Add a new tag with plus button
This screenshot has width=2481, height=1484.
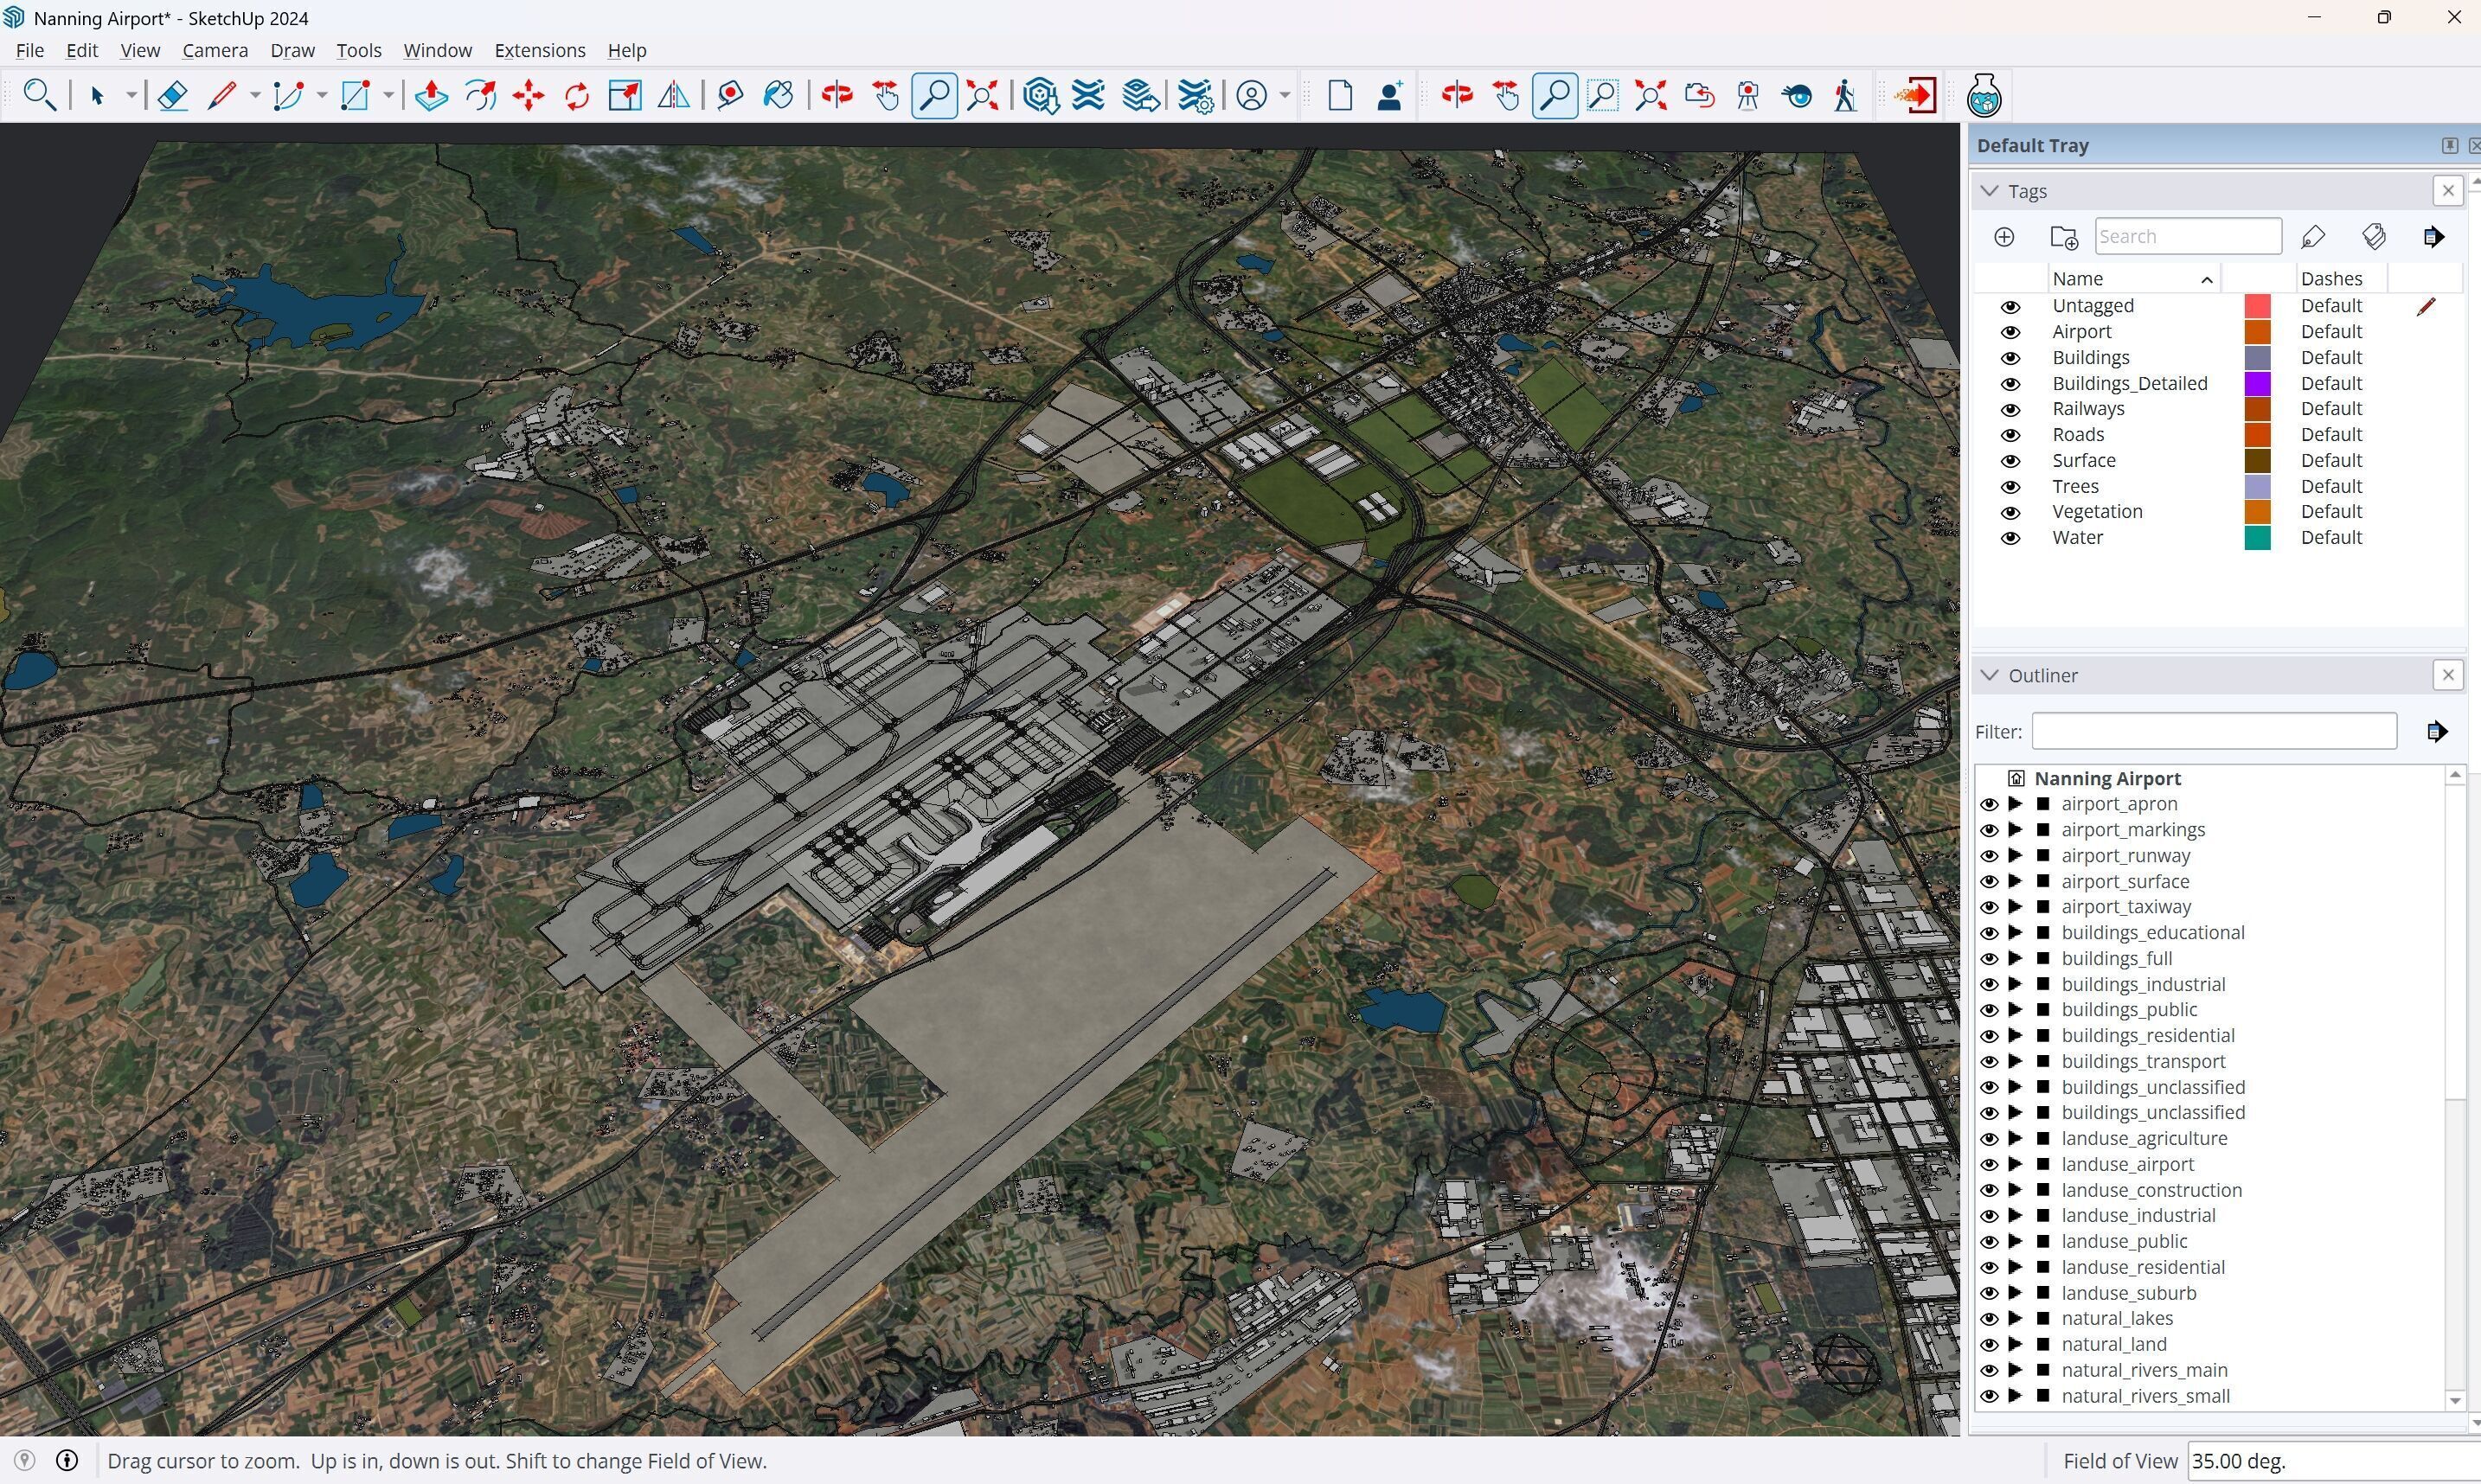pyautogui.click(x=2004, y=237)
